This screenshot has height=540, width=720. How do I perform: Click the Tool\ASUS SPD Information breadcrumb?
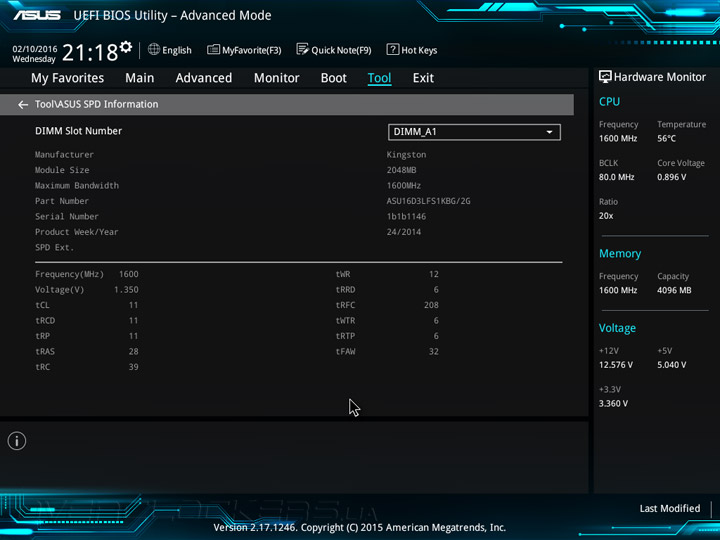pos(96,104)
